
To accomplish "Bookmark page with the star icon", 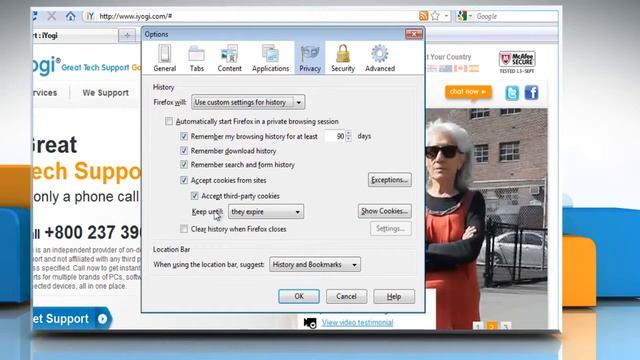I will (435, 16).
